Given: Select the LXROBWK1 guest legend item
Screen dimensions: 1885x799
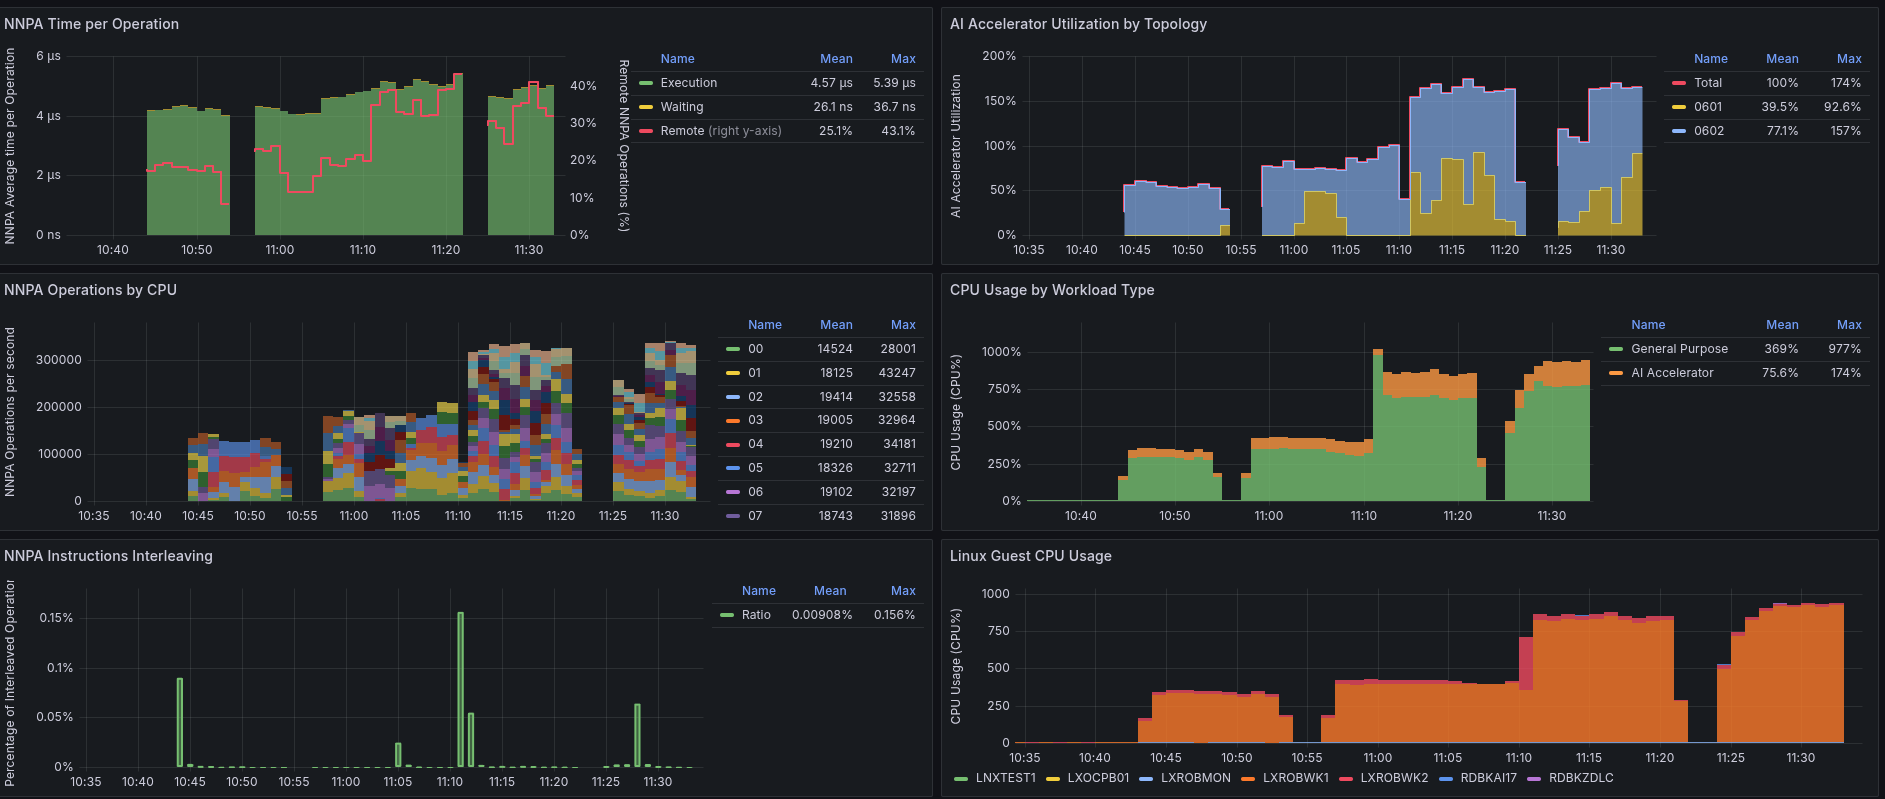Looking at the screenshot, I should (1295, 778).
